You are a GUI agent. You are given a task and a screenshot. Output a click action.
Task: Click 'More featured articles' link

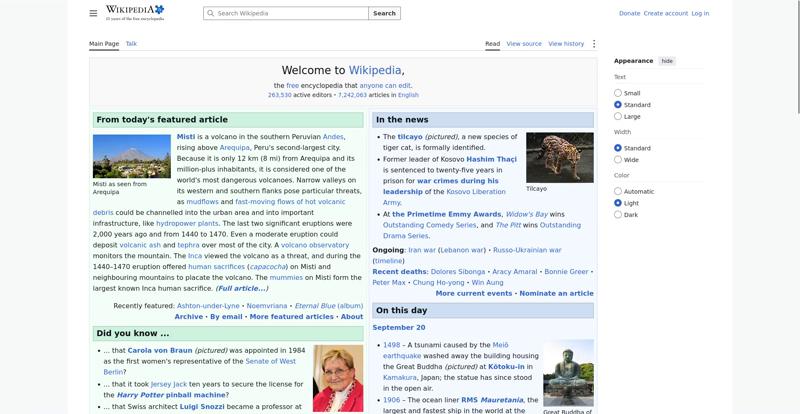[291, 316]
